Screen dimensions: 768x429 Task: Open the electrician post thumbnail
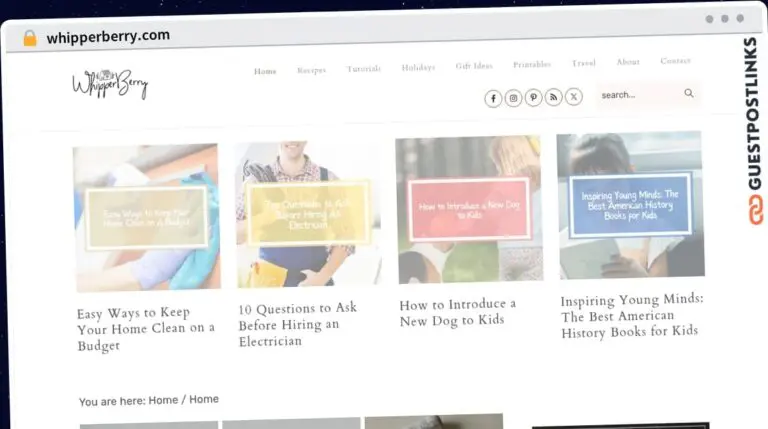[x=309, y=213]
